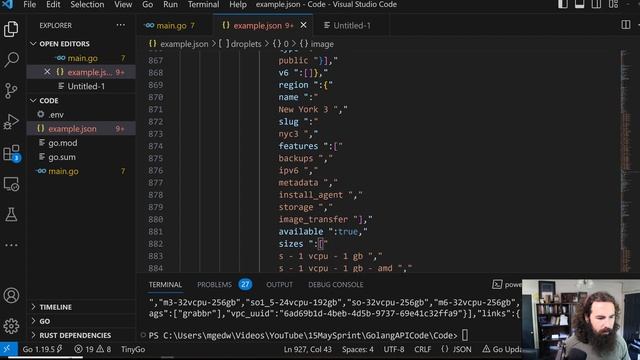Switch to the main.go editor tab
Image resolution: width=640 pixels, height=360 pixels.
174,25
